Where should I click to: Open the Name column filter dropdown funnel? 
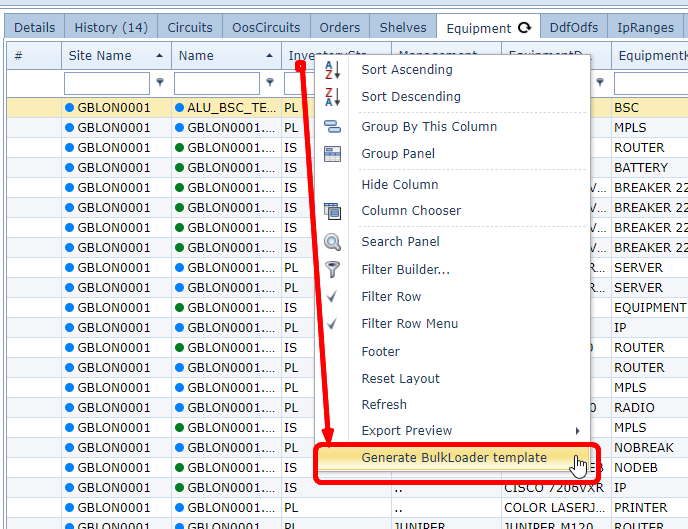click(x=270, y=83)
